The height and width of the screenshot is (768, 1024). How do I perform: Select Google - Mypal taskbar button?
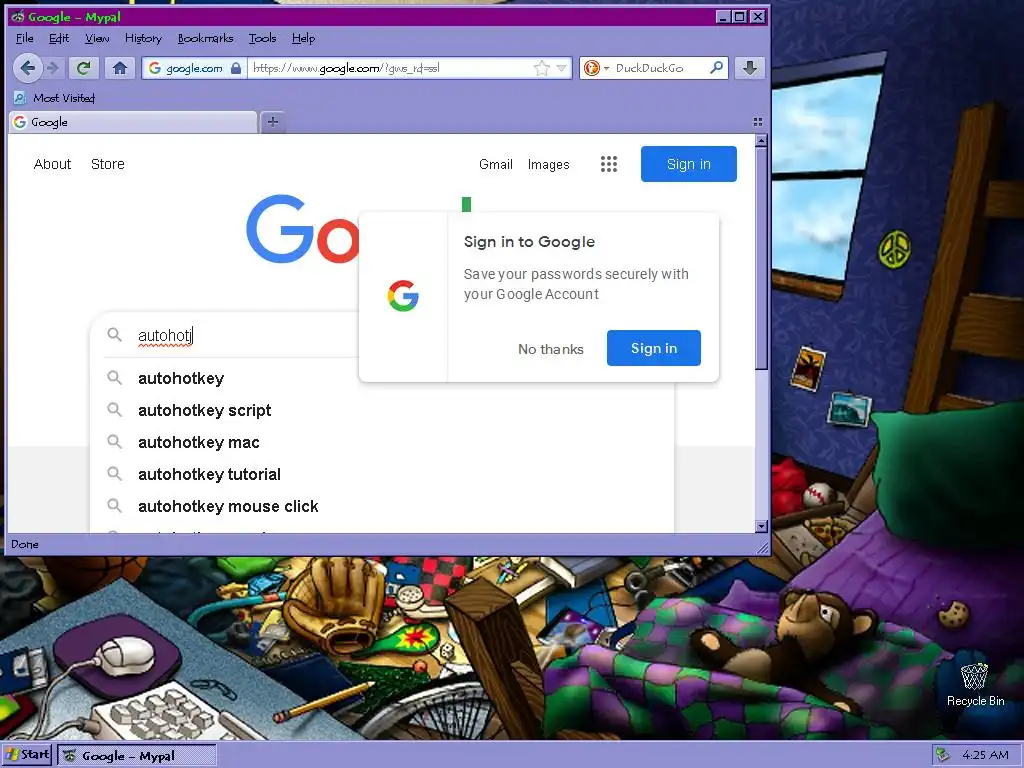tap(136, 756)
